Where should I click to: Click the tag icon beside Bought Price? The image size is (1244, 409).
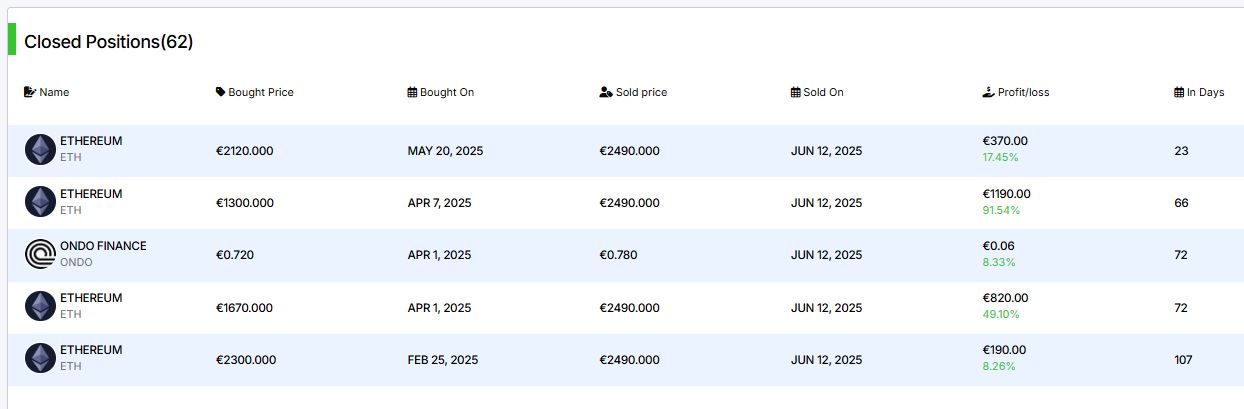tap(221, 92)
